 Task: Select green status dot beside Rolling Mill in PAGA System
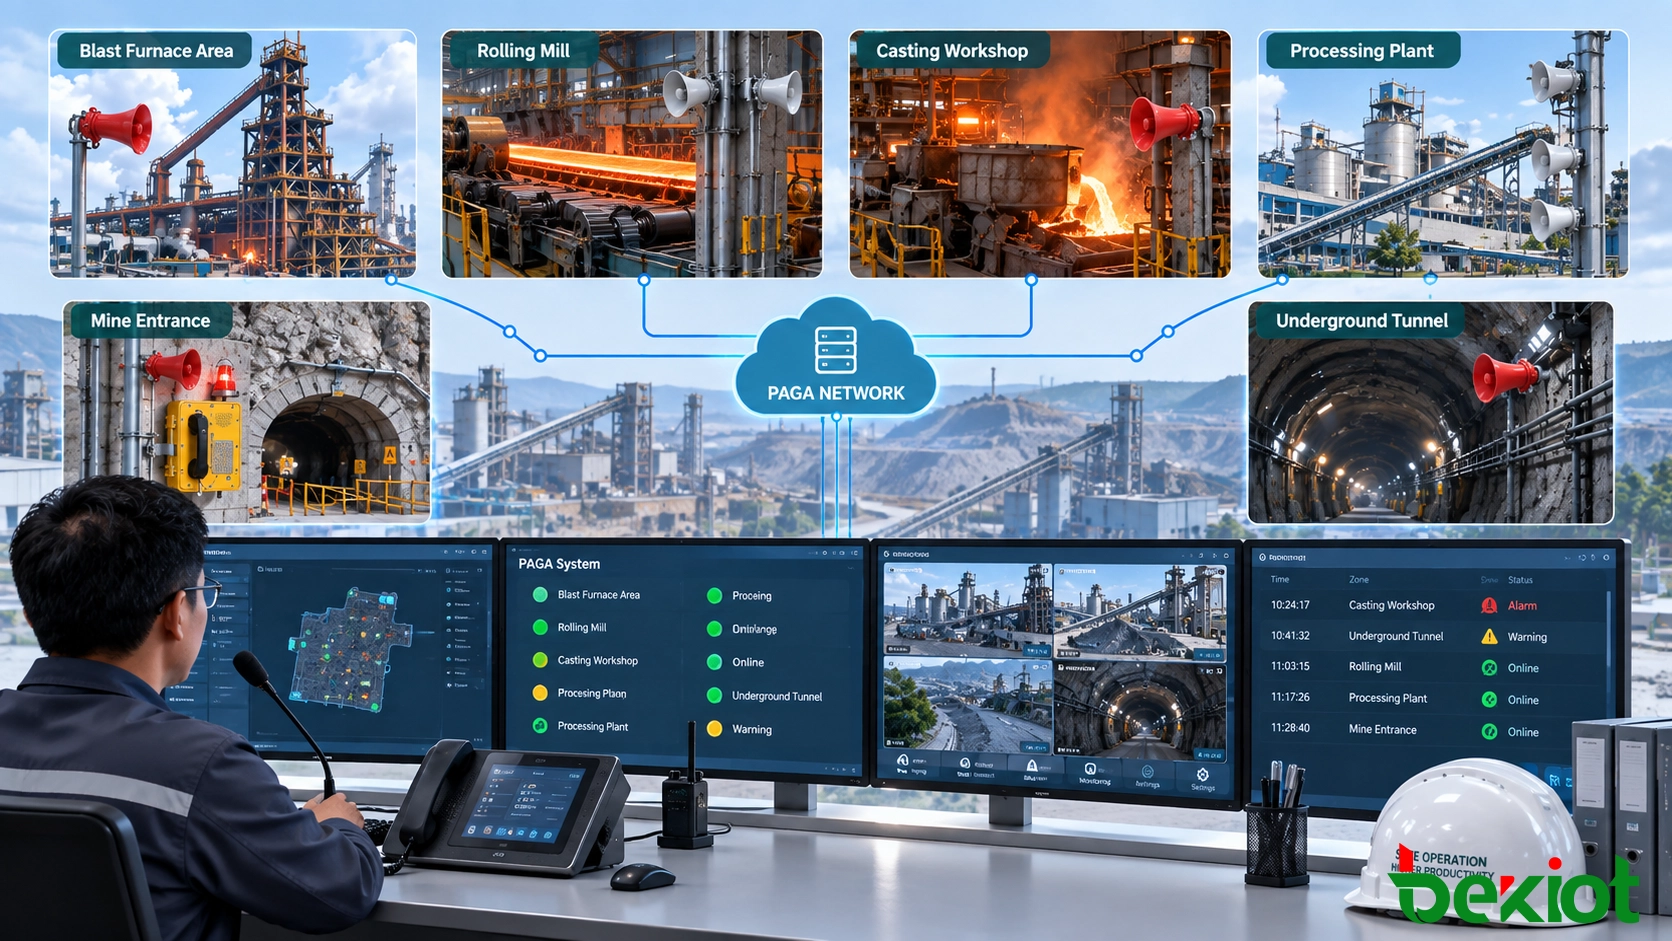540,628
